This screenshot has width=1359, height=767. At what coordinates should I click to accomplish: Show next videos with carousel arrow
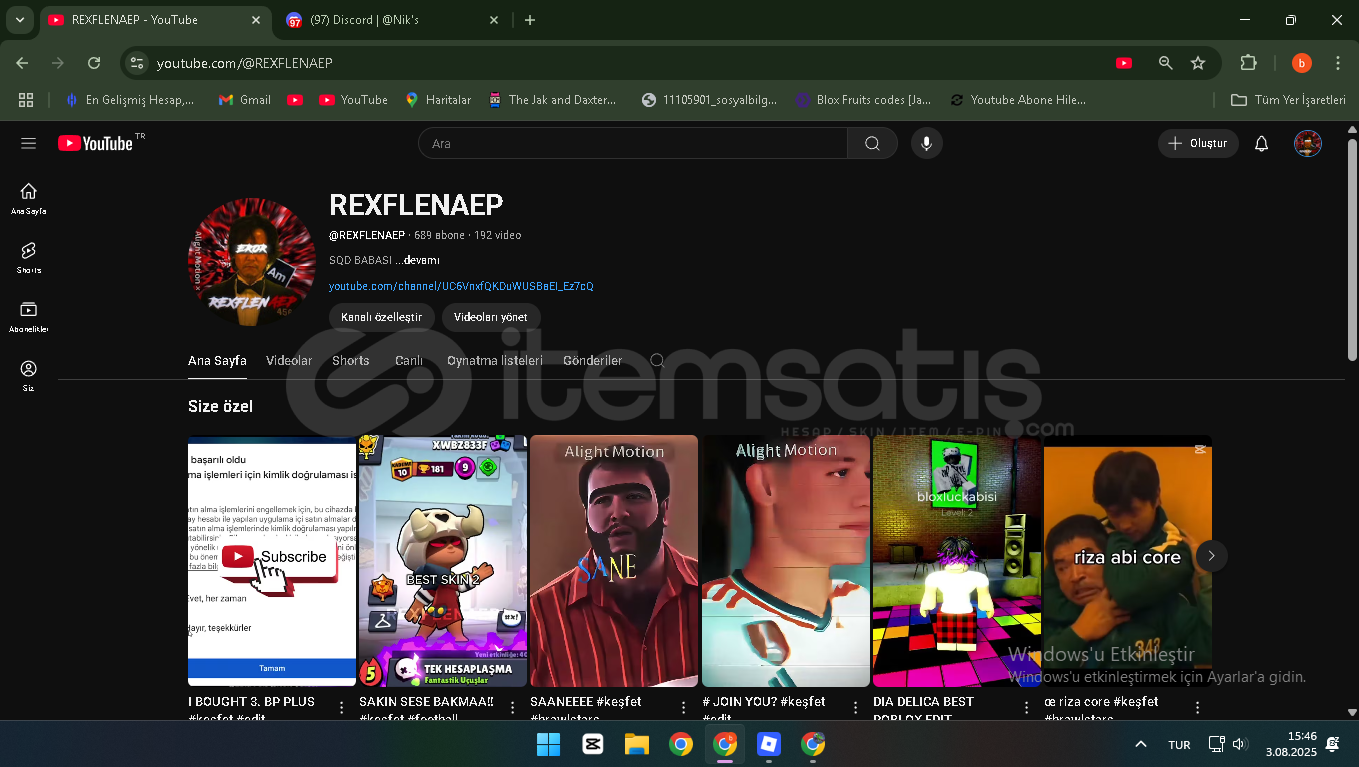click(1211, 556)
